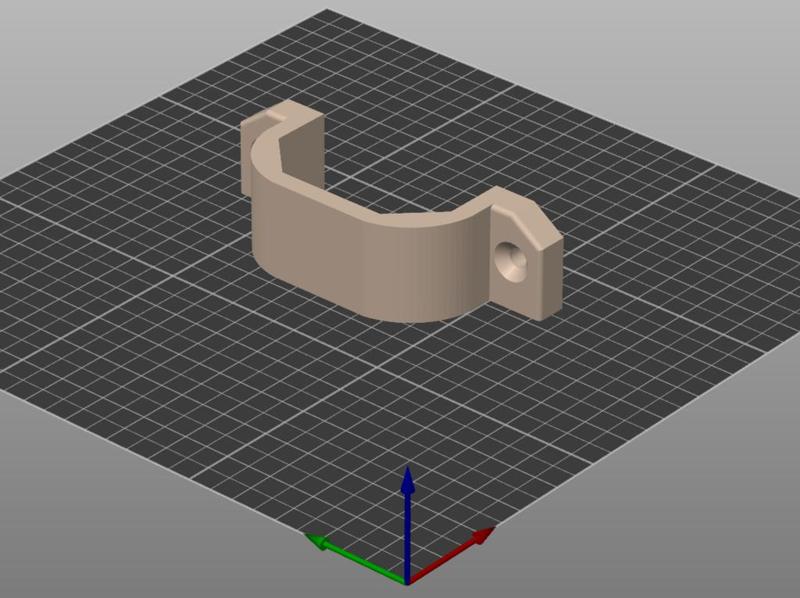Click the right mounting tab of clamp
Screen dimensions: 800x598
coord(526,254)
